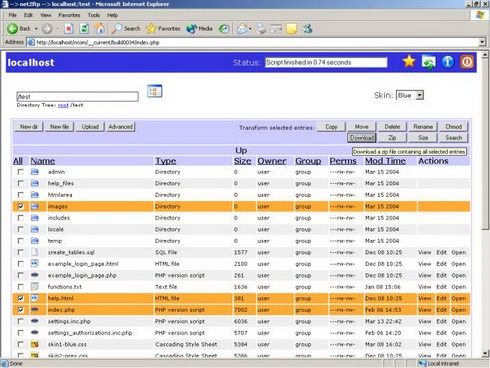
Task: Open the Tools menu
Action: 94,15
